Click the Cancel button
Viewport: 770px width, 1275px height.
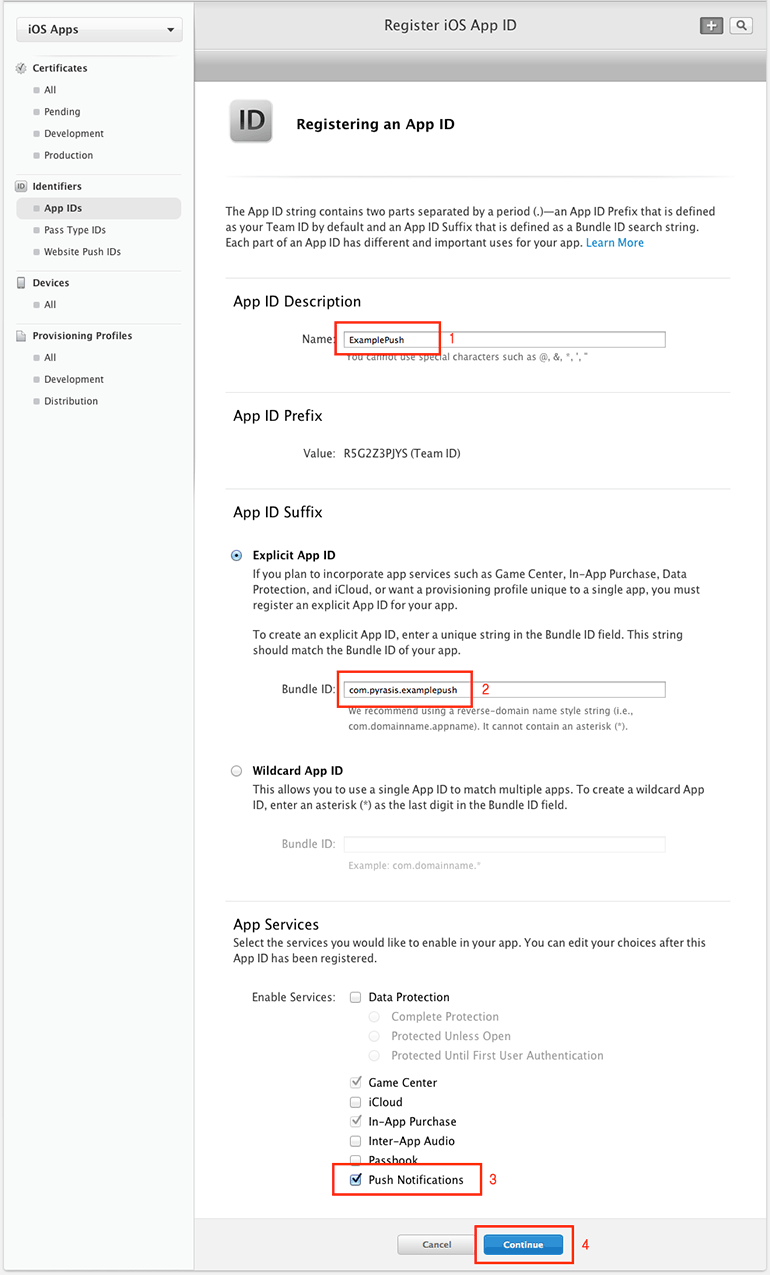[x=436, y=1245]
